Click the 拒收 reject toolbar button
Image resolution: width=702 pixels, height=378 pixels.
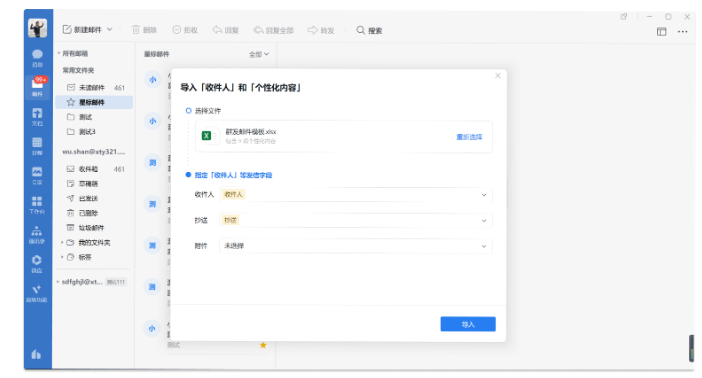click(185, 30)
